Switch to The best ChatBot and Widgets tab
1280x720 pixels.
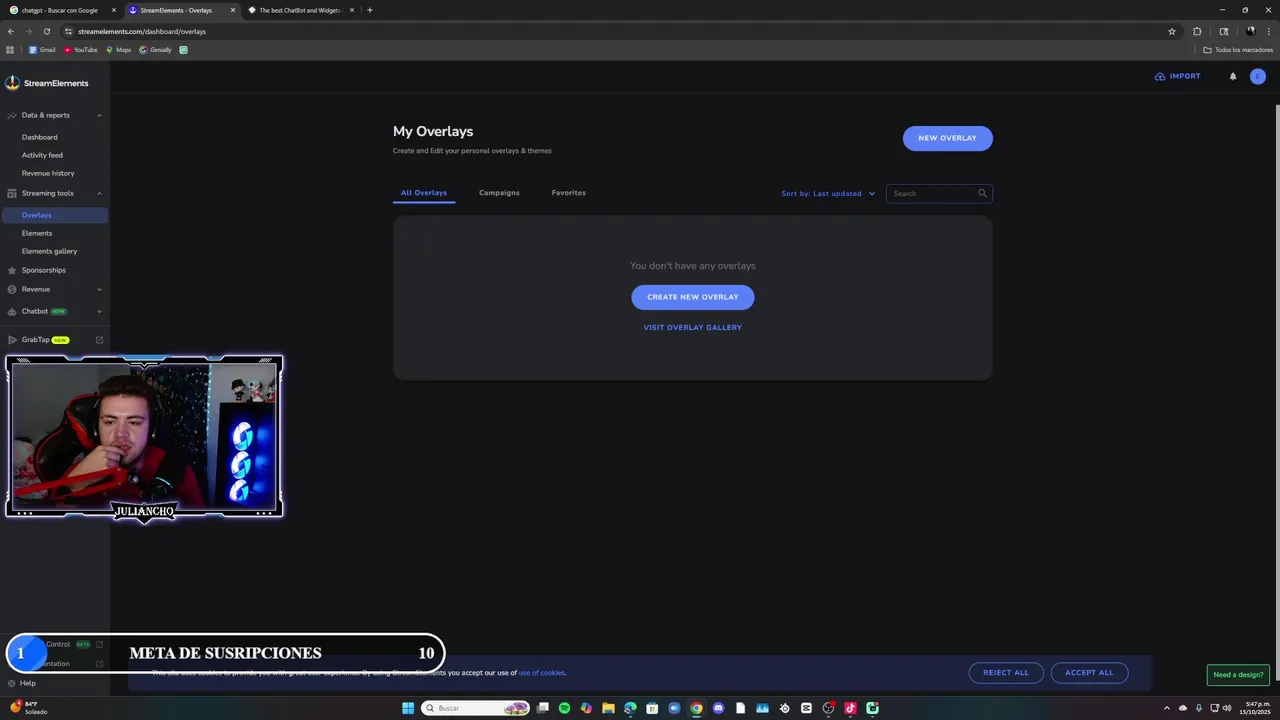300,10
